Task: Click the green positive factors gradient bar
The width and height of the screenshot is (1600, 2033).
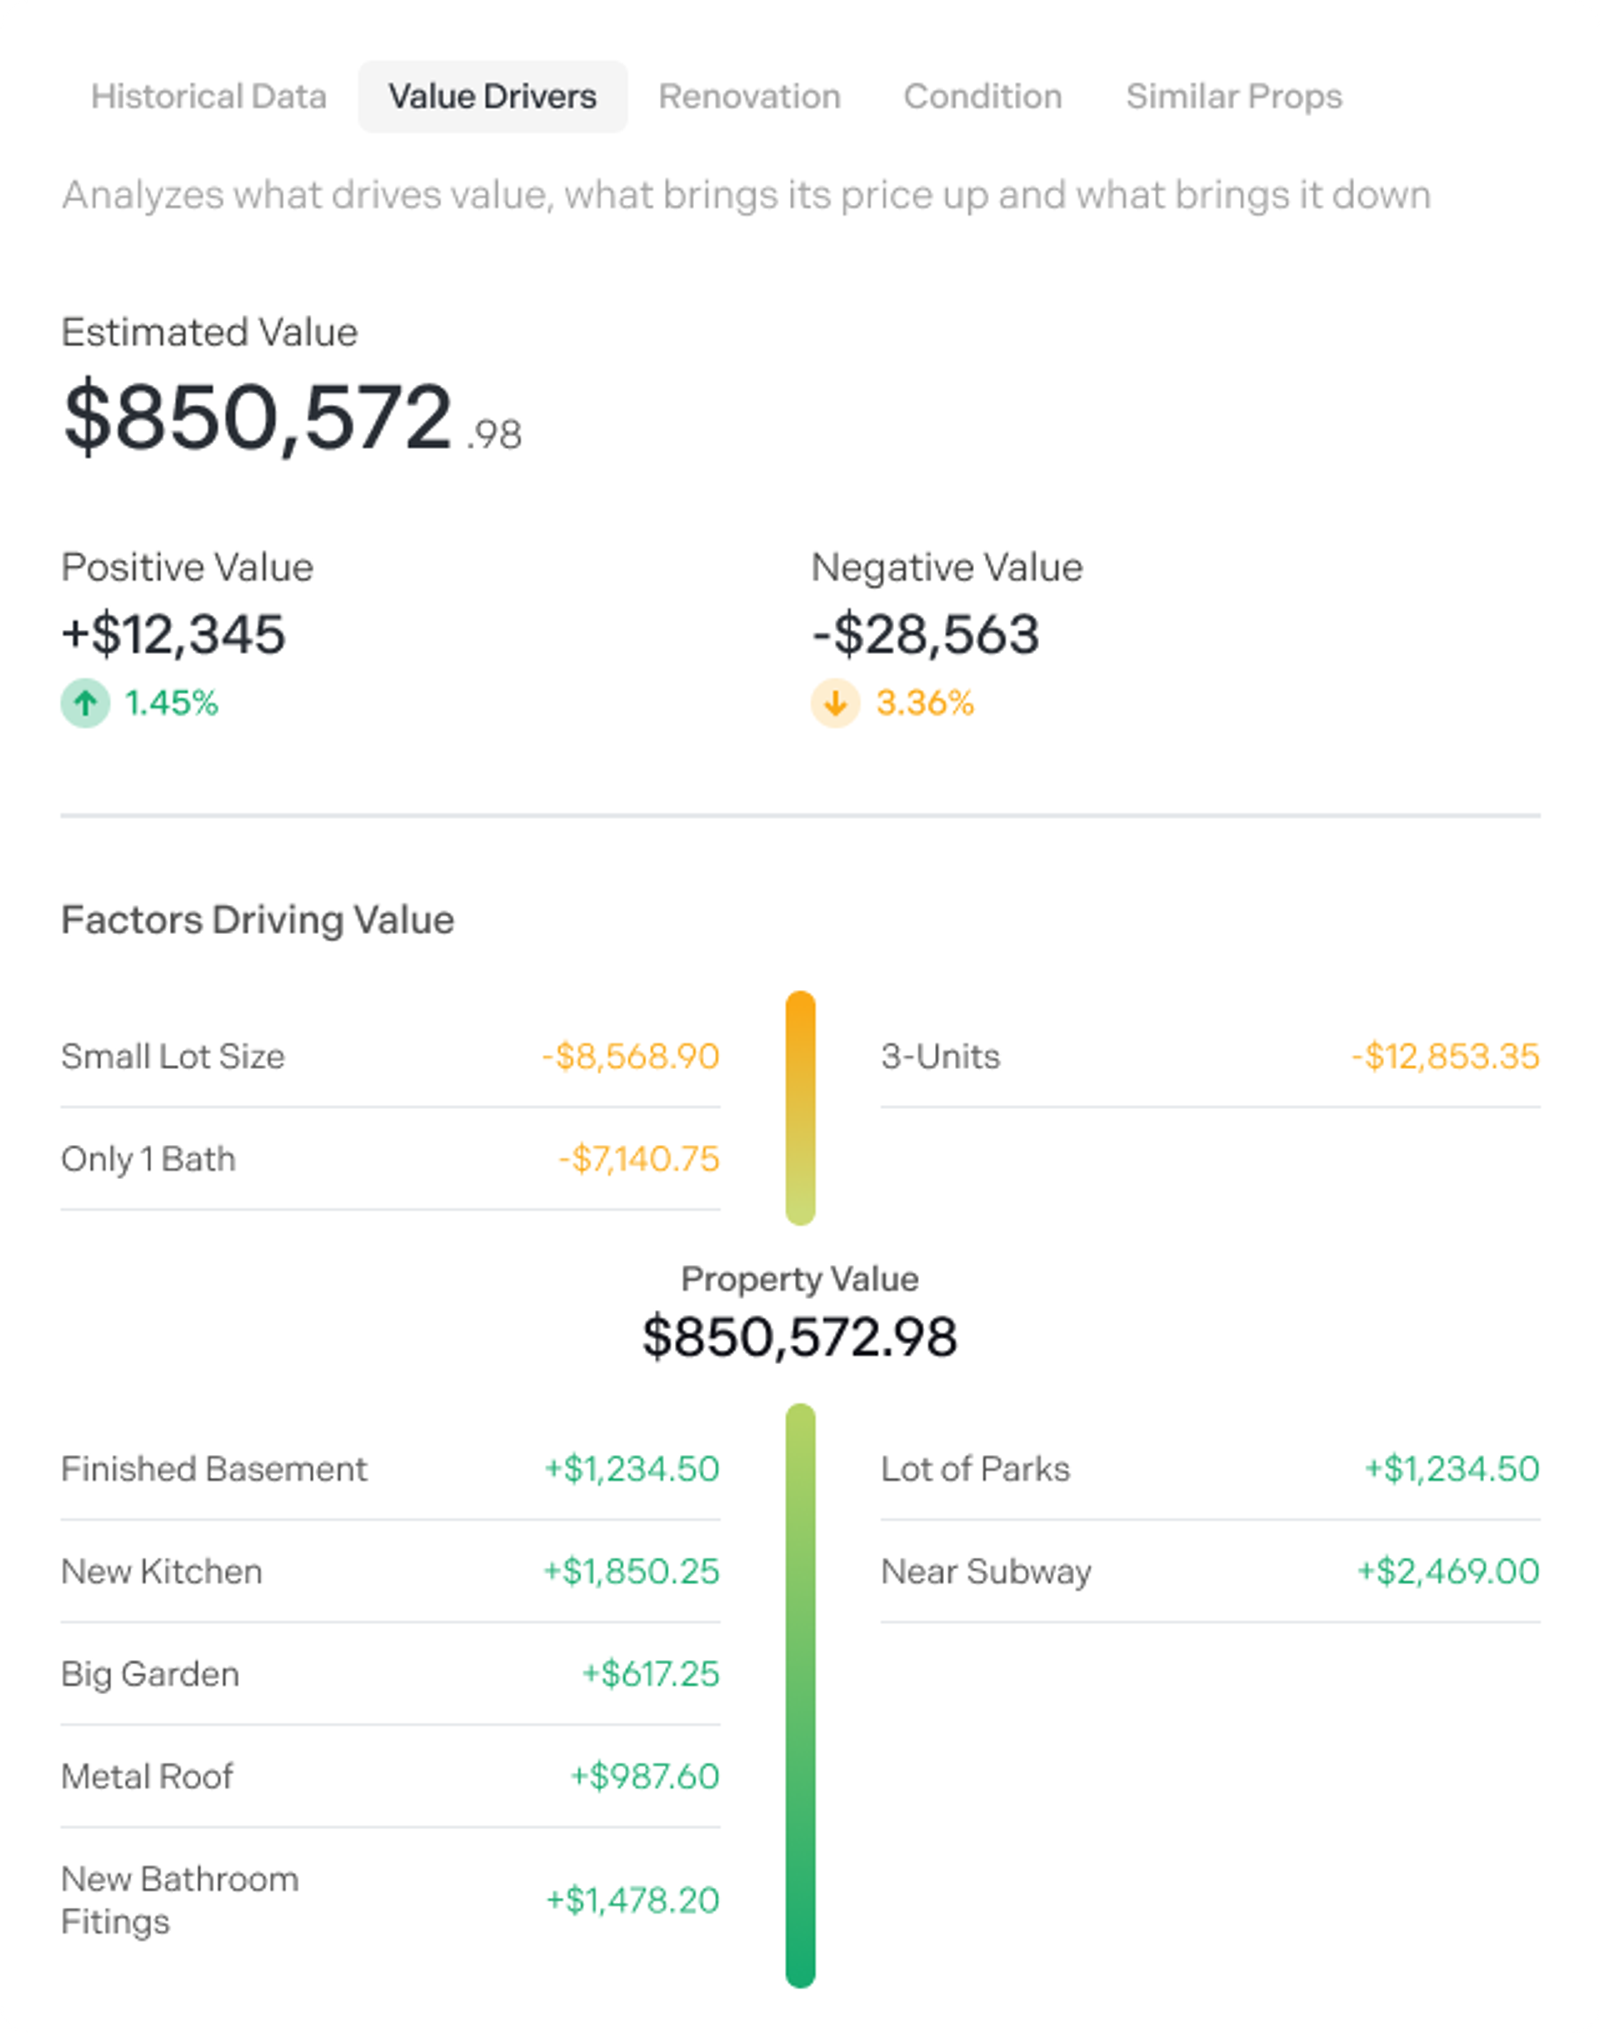Action: point(800,1695)
